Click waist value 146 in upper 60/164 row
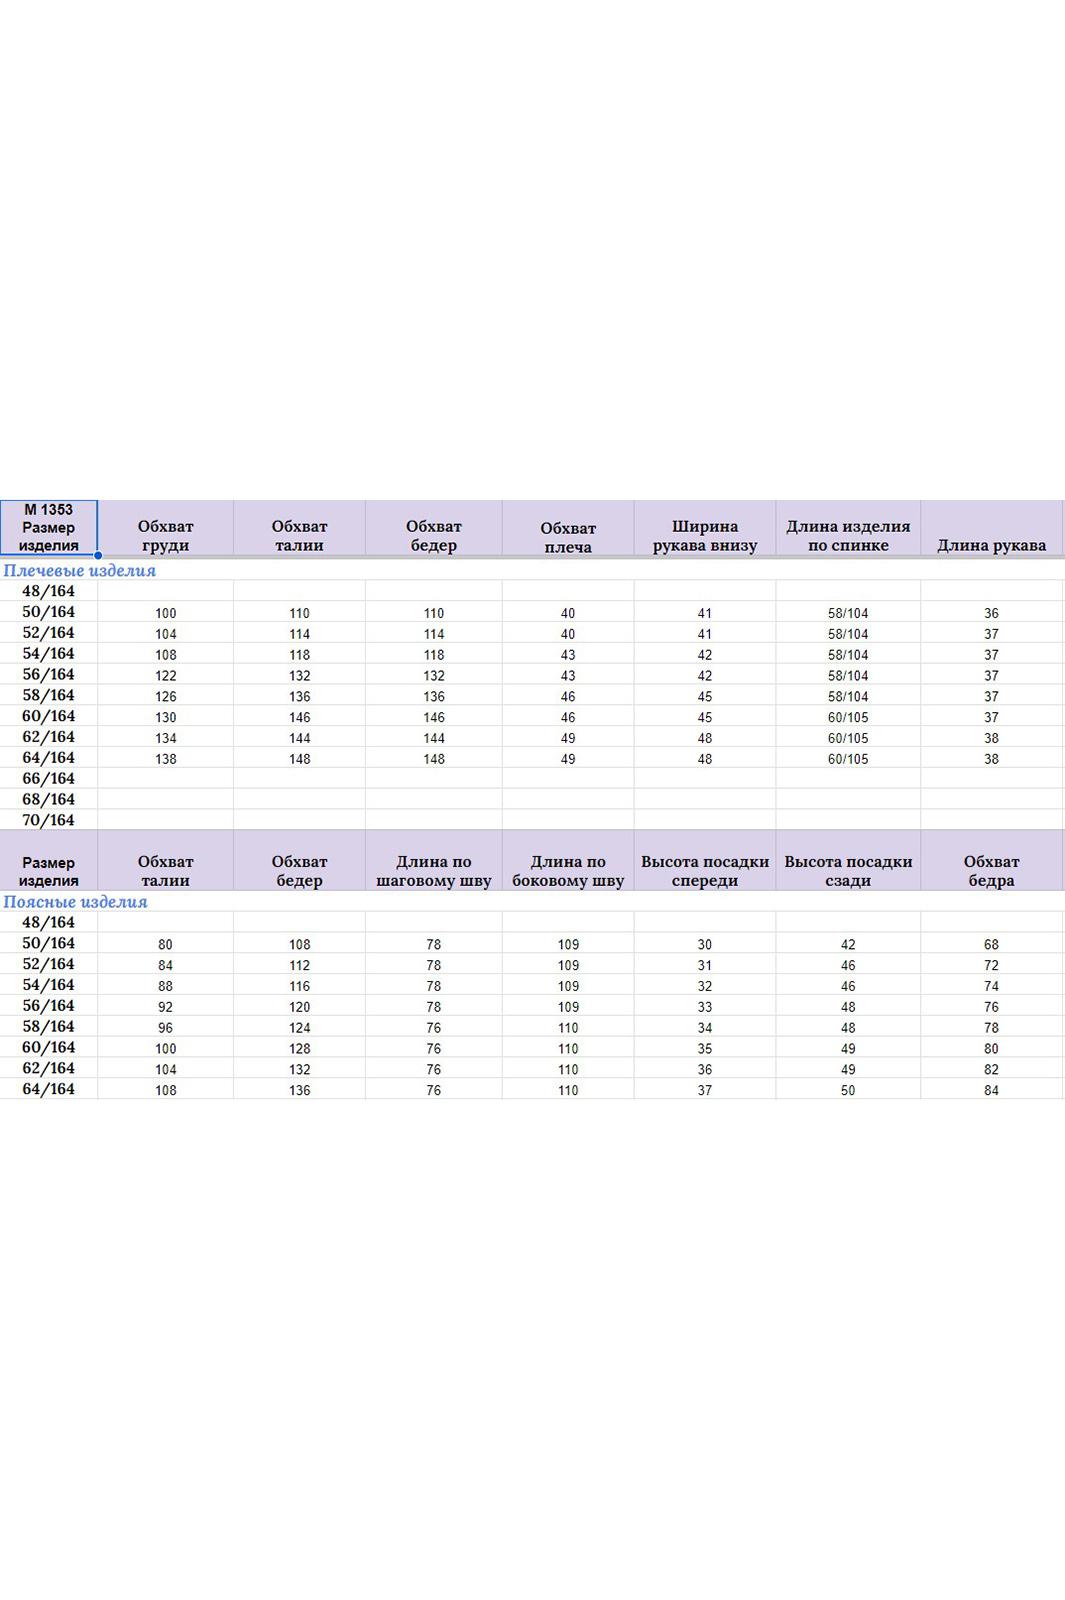 coord(300,718)
